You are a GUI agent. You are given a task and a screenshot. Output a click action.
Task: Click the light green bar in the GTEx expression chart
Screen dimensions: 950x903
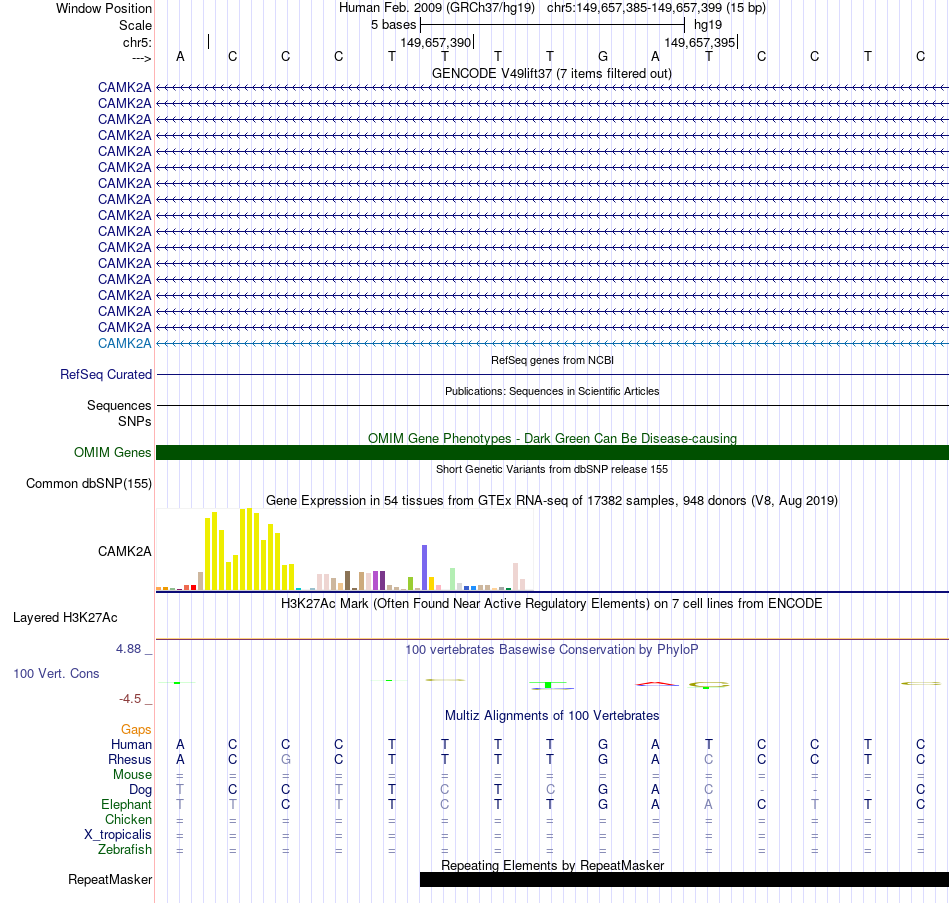pos(453,579)
